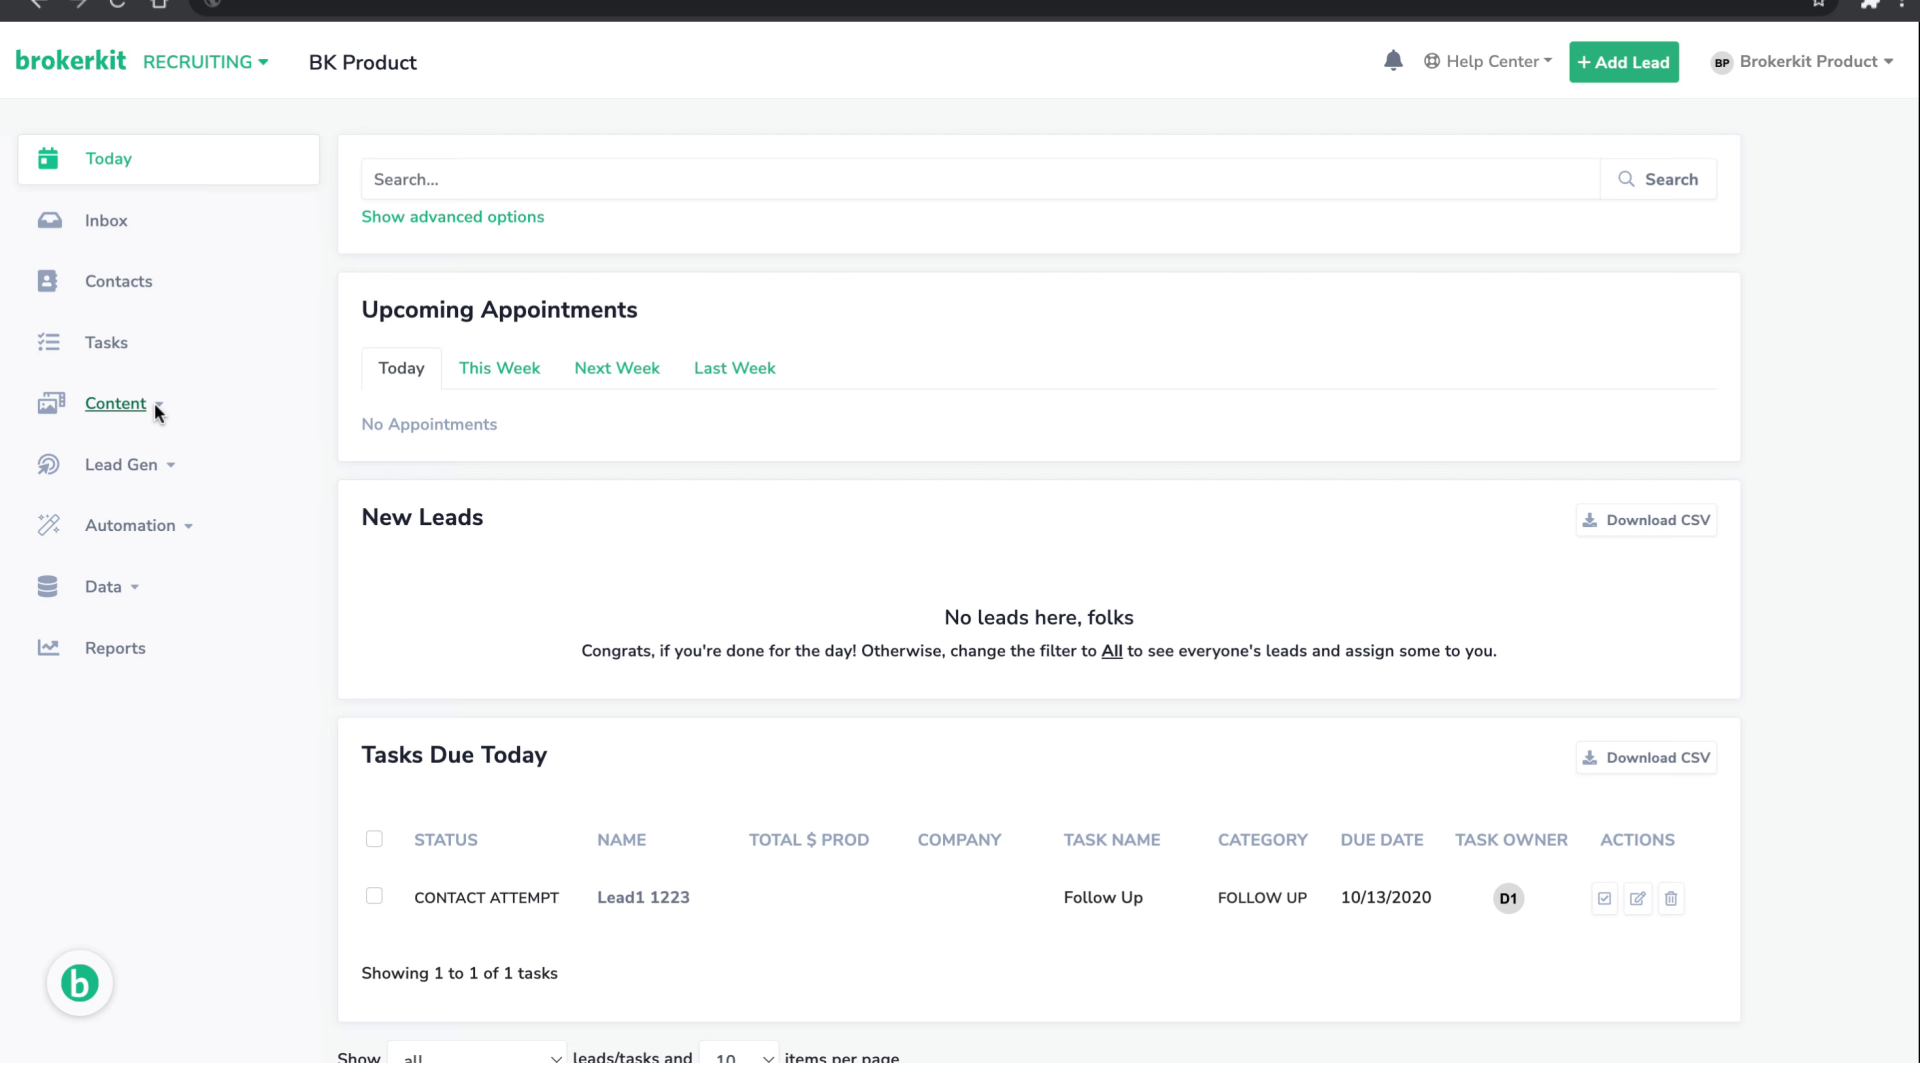Switch to This Week appointments tab
The height and width of the screenshot is (1080, 1920).
(499, 368)
